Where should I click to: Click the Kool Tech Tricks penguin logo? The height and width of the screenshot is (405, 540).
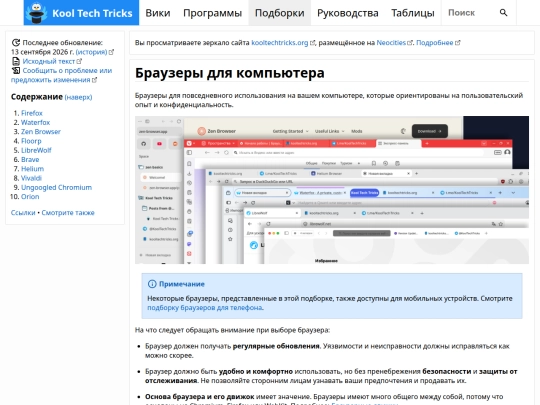coord(38,13)
